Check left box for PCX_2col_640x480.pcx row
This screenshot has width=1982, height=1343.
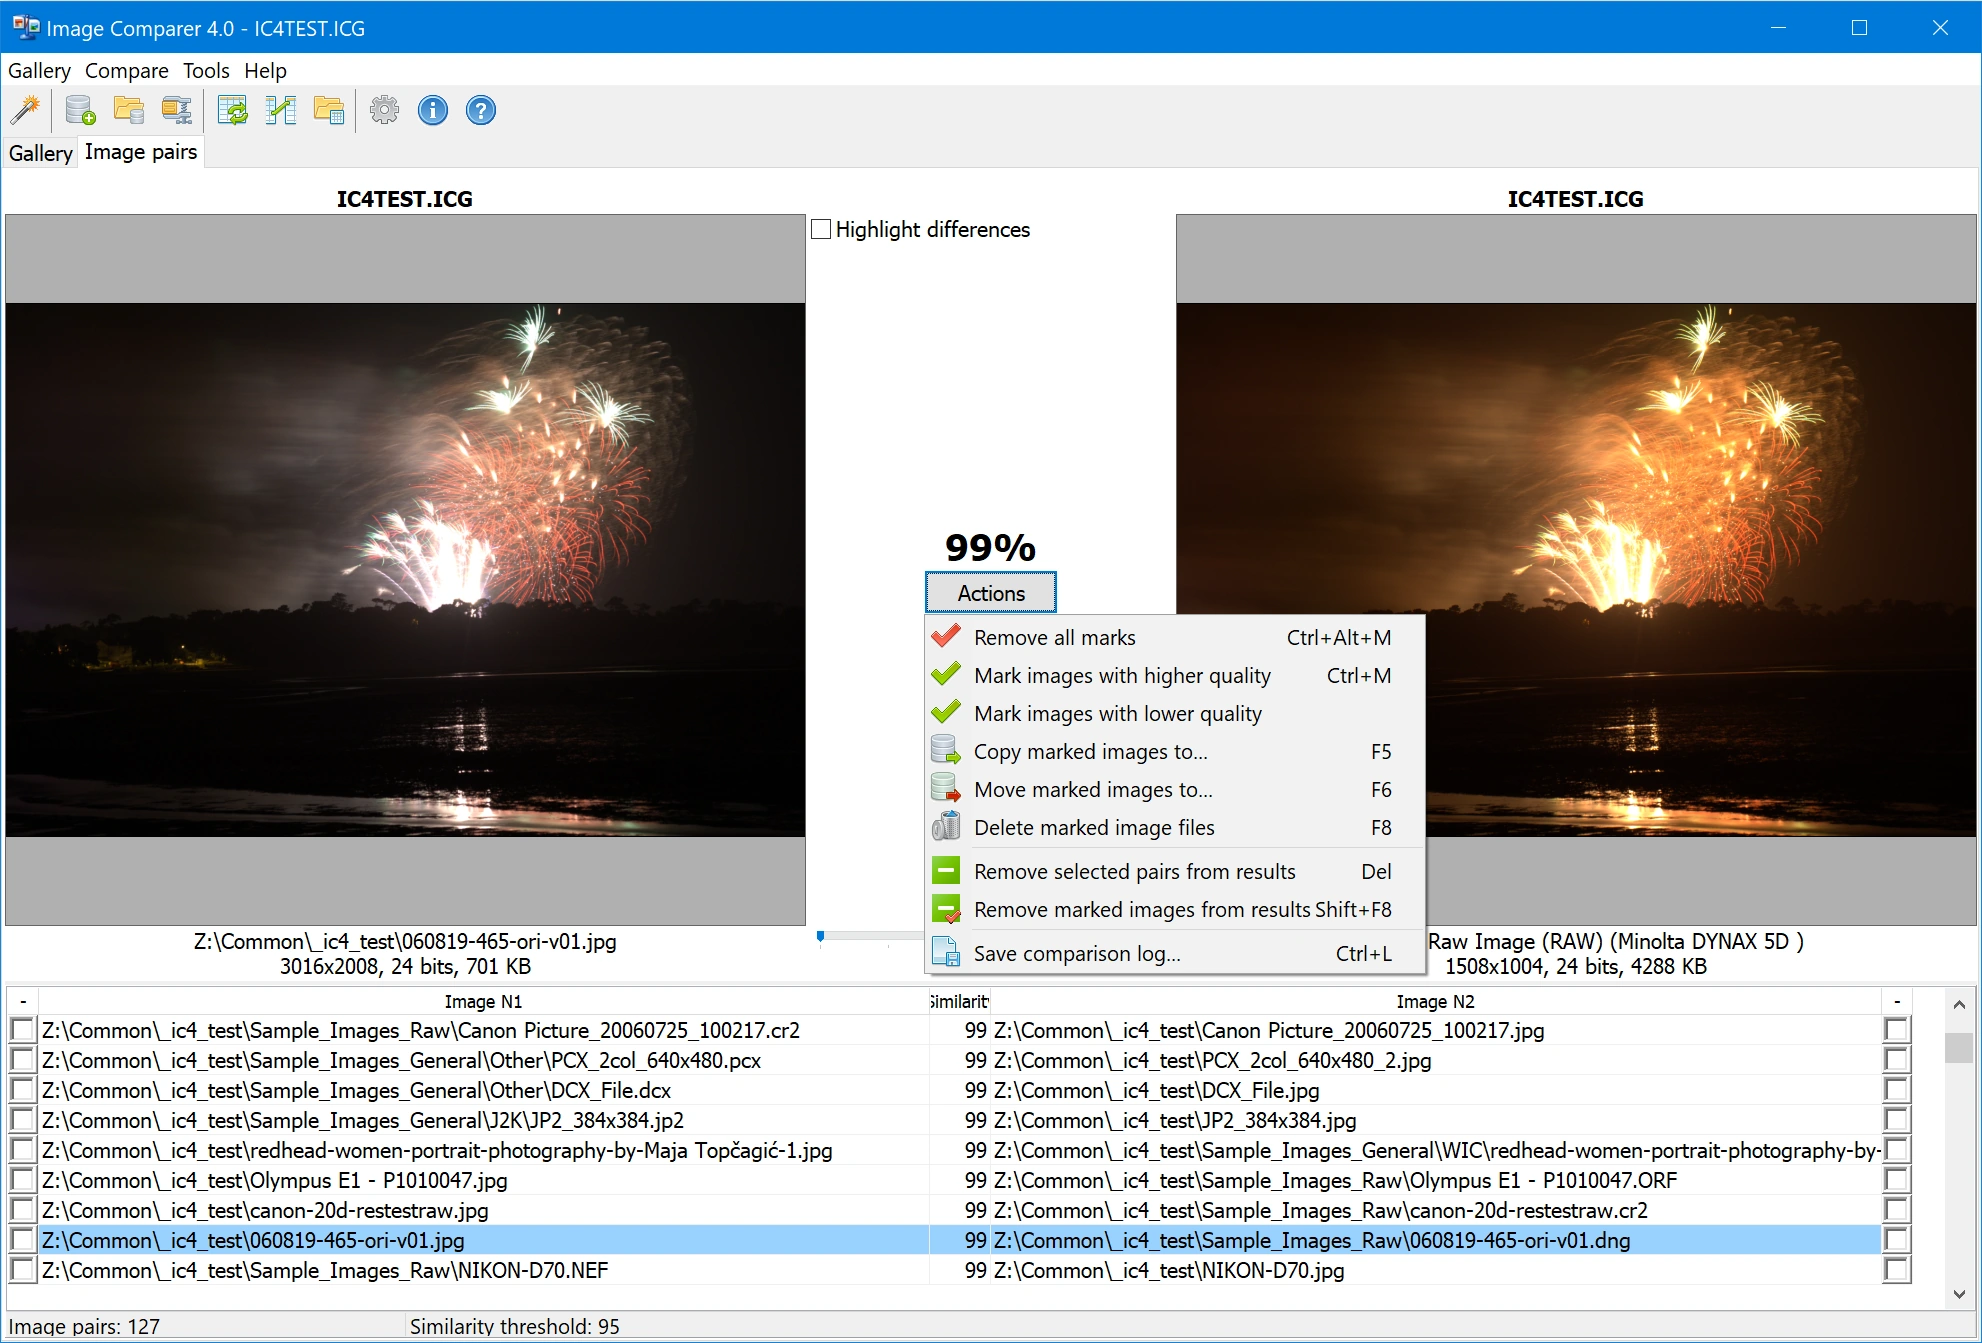[x=22, y=1060]
